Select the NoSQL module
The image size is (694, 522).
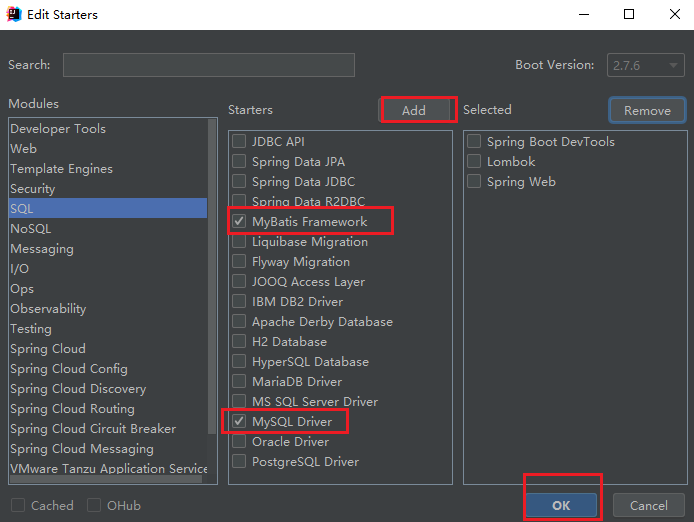[30, 229]
